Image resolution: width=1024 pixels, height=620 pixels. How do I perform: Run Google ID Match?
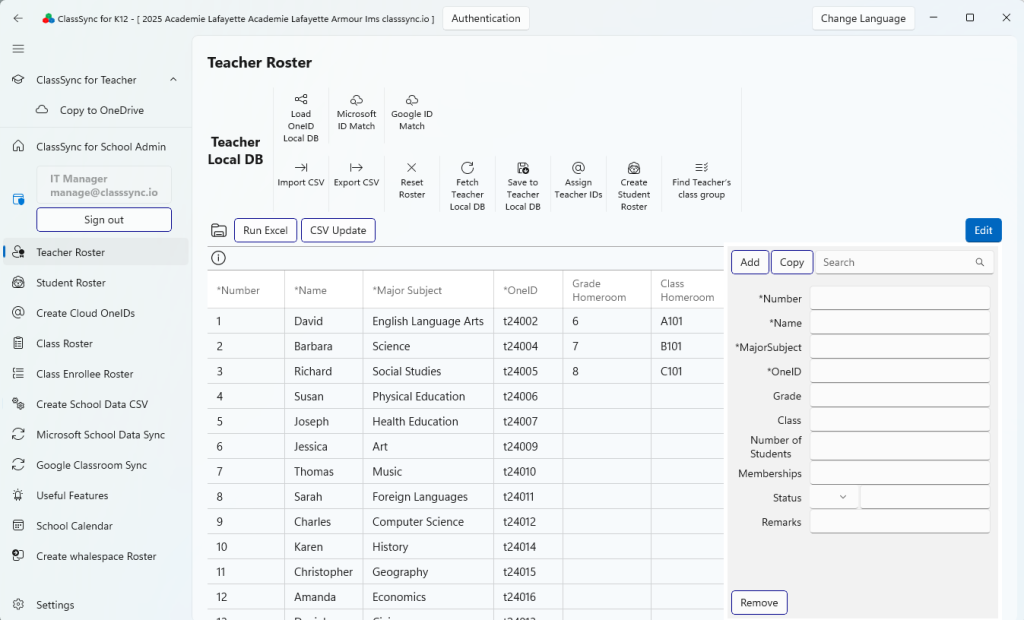[x=411, y=112]
